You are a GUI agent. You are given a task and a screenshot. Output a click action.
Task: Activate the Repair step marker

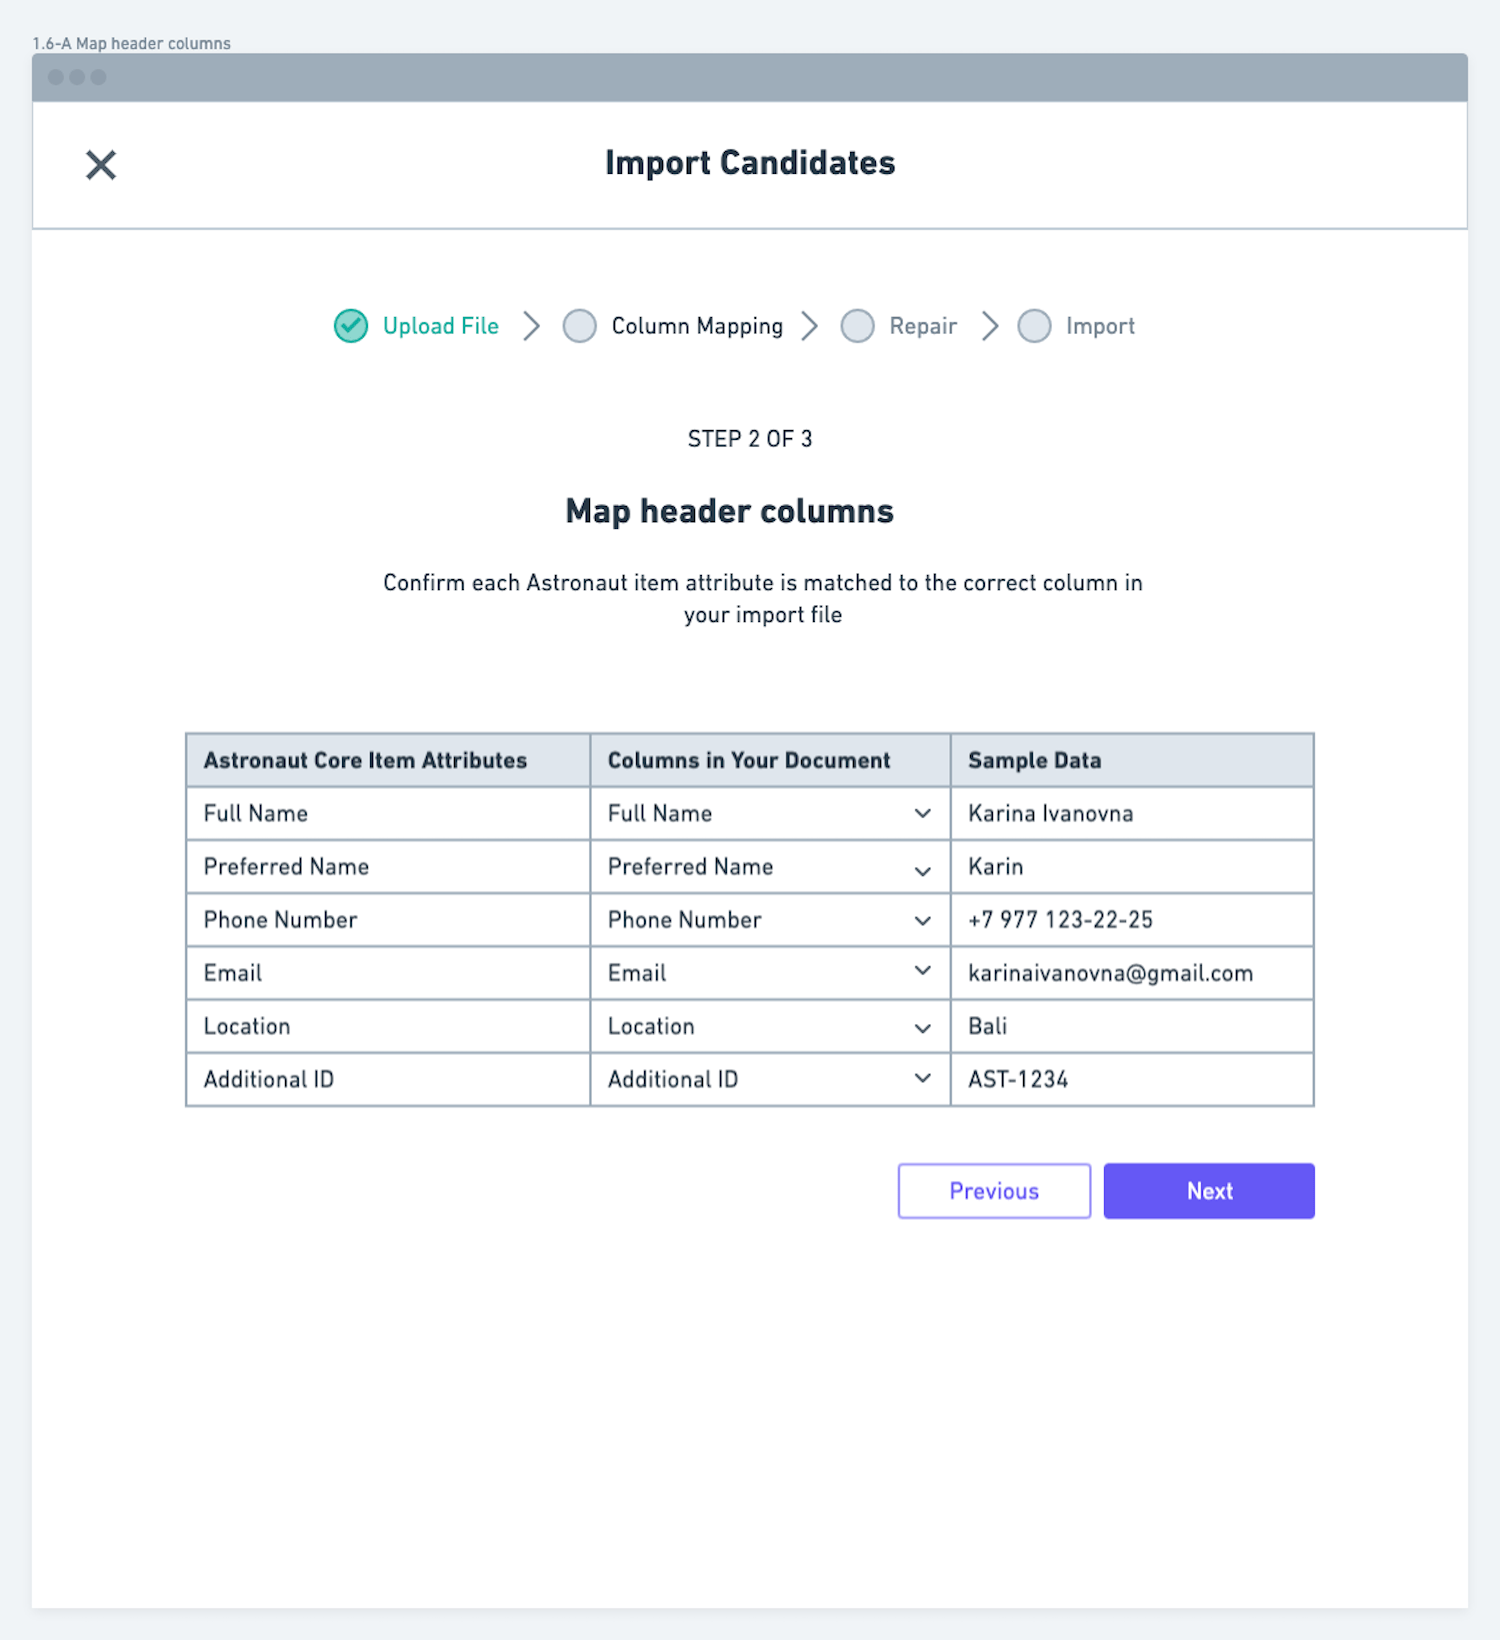coord(857,326)
